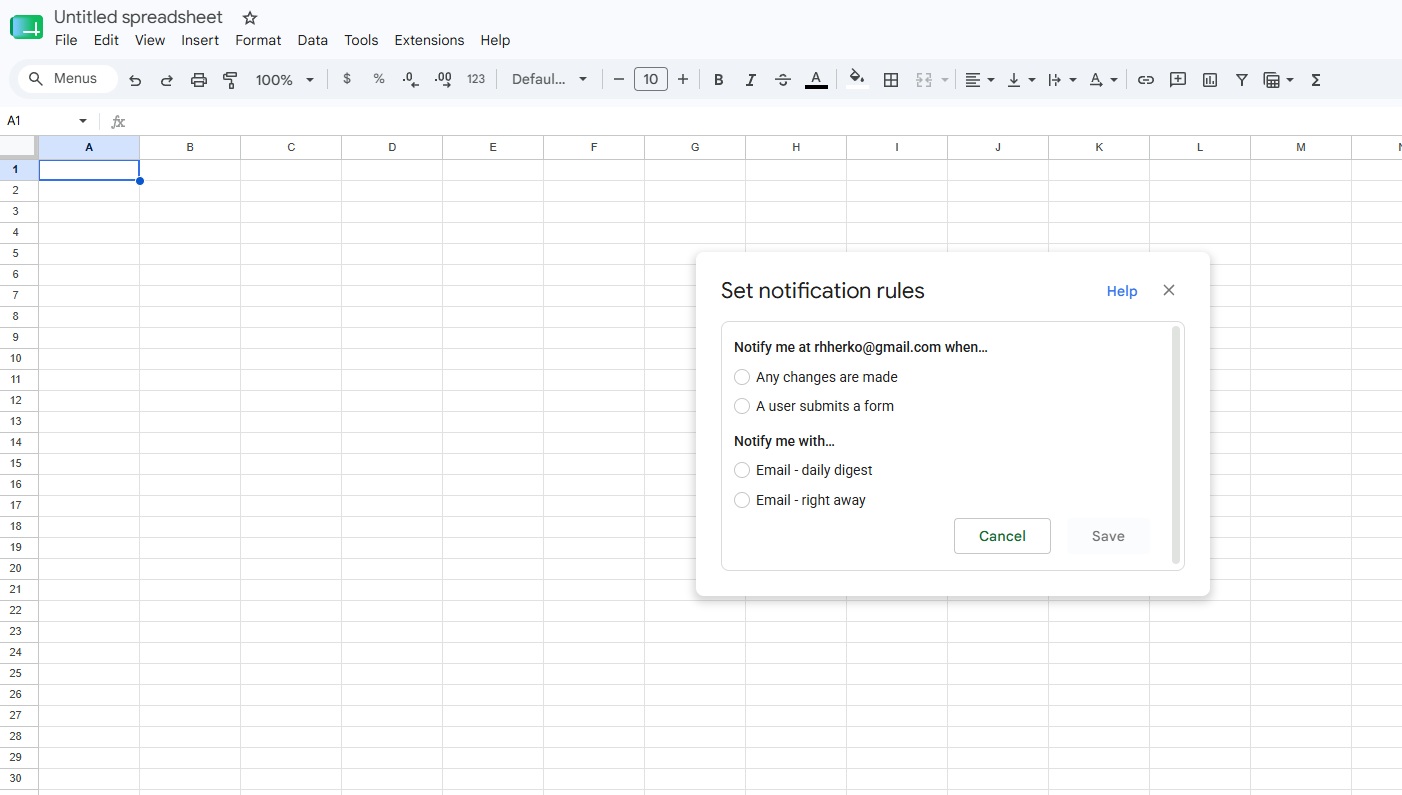Select 'Email - daily digest' radio option

click(x=742, y=470)
